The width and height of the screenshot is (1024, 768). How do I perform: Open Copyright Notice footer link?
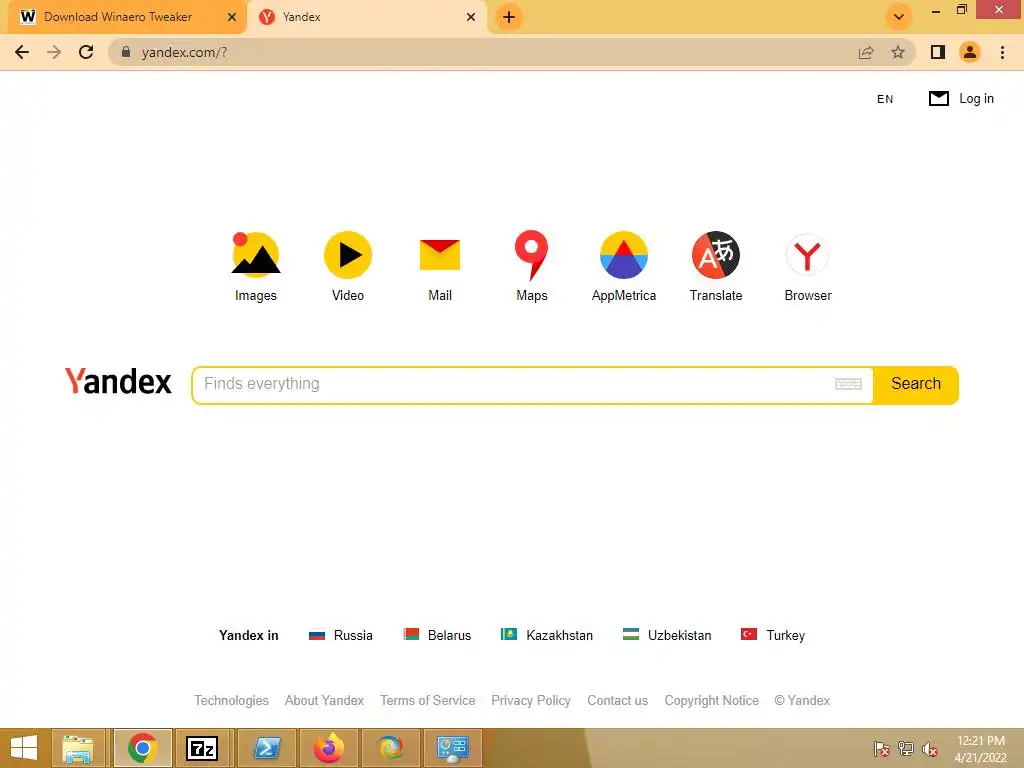click(712, 700)
